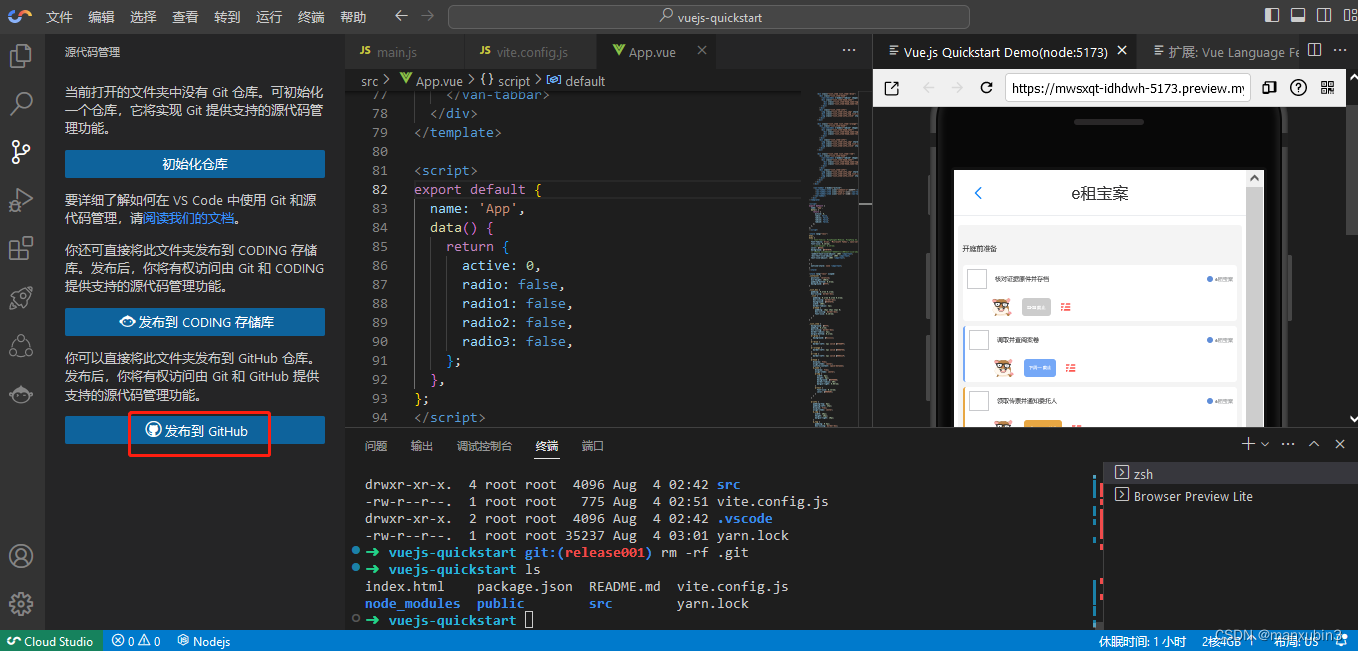Open the Search view in activity bar

(x=21, y=103)
